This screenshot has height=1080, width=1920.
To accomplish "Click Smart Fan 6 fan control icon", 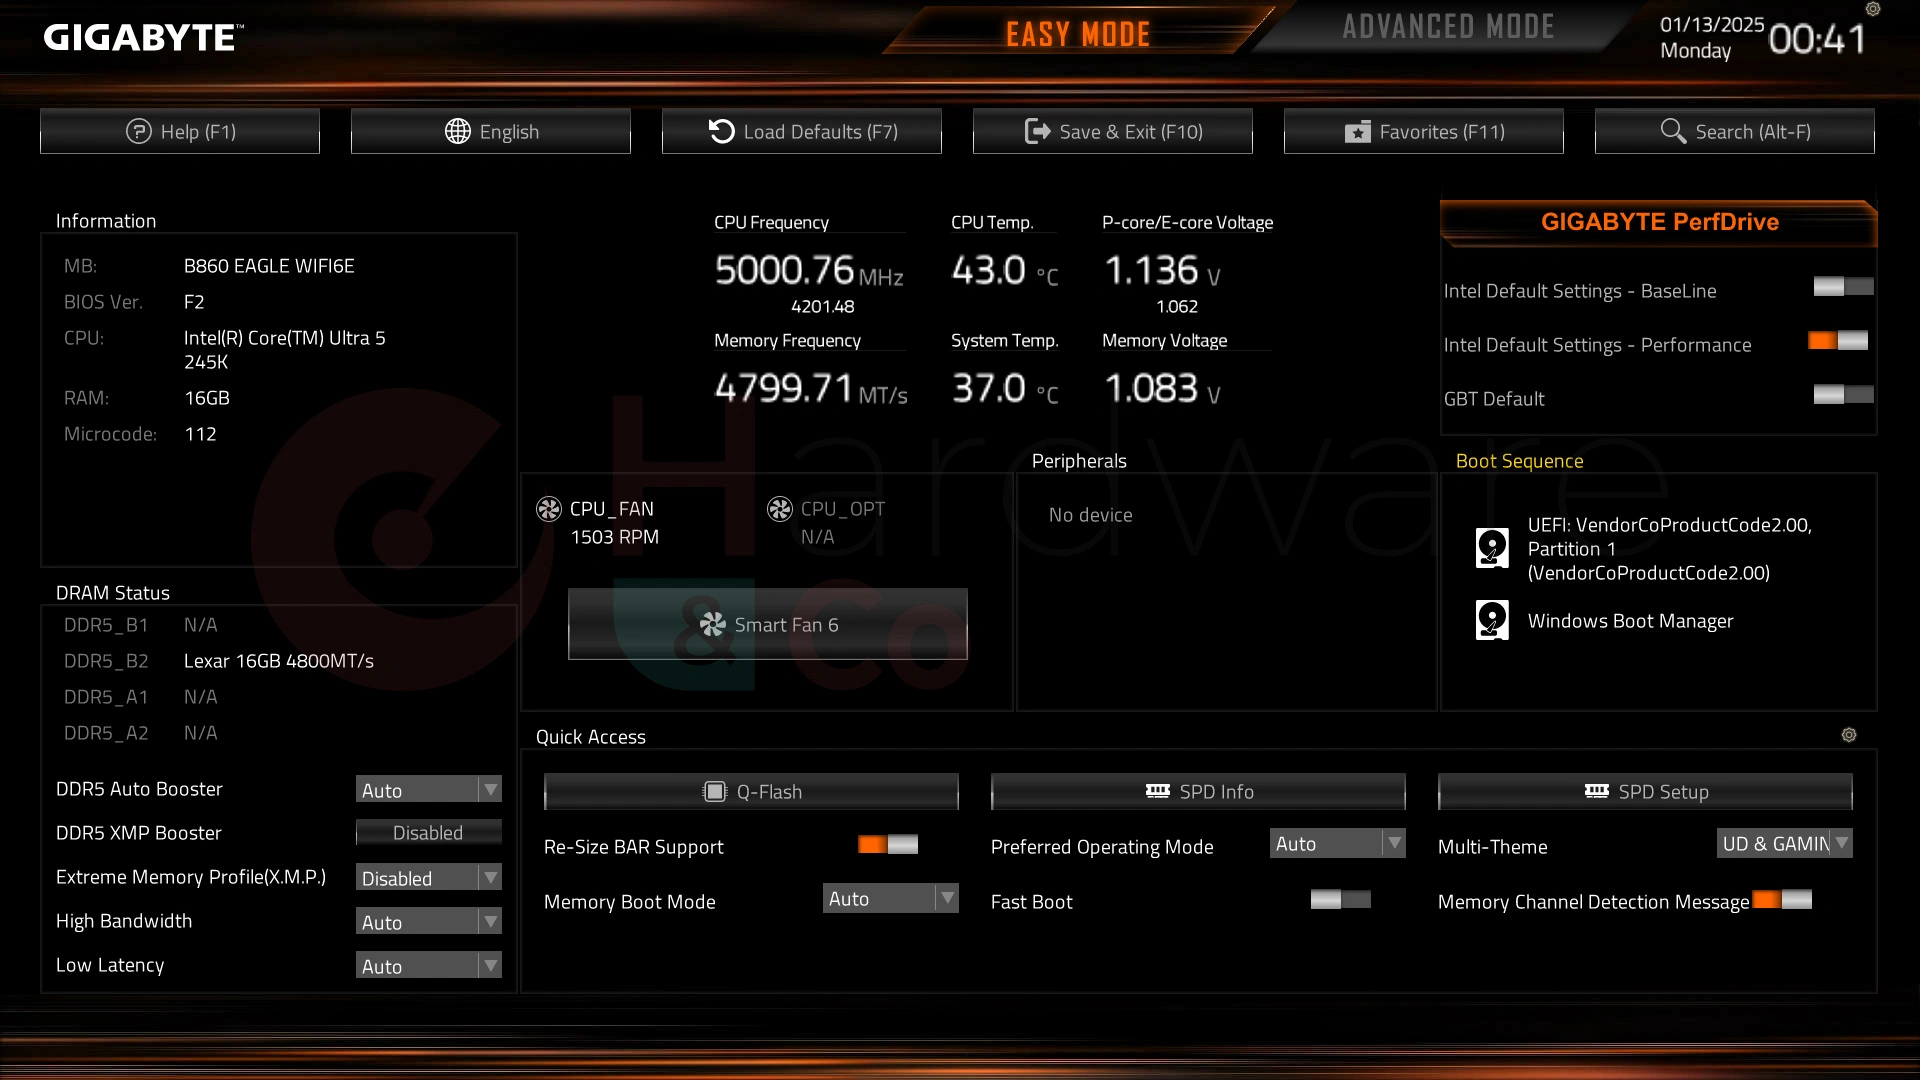I will click(x=713, y=624).
